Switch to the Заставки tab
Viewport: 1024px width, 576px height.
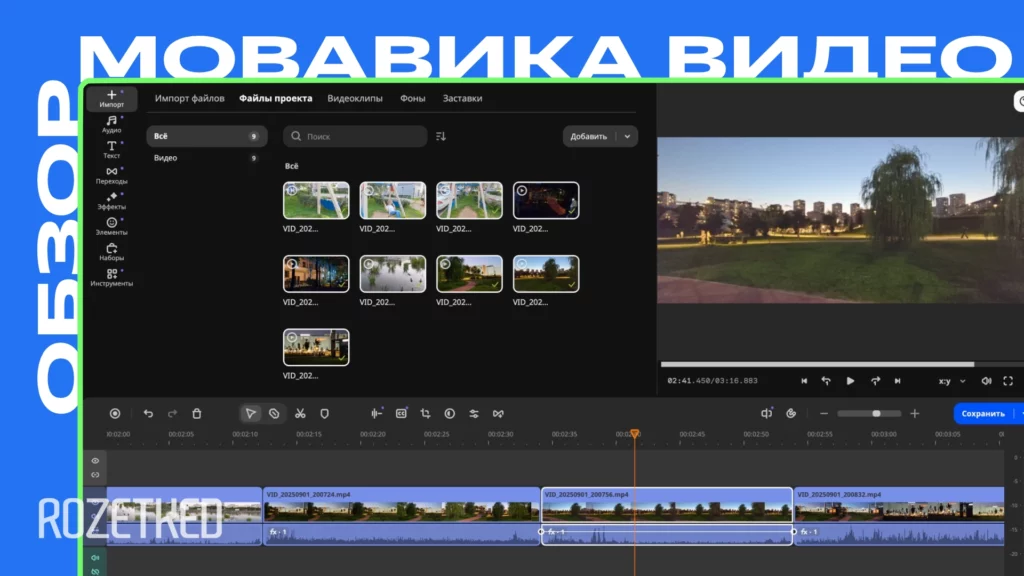tap(462, 98)
